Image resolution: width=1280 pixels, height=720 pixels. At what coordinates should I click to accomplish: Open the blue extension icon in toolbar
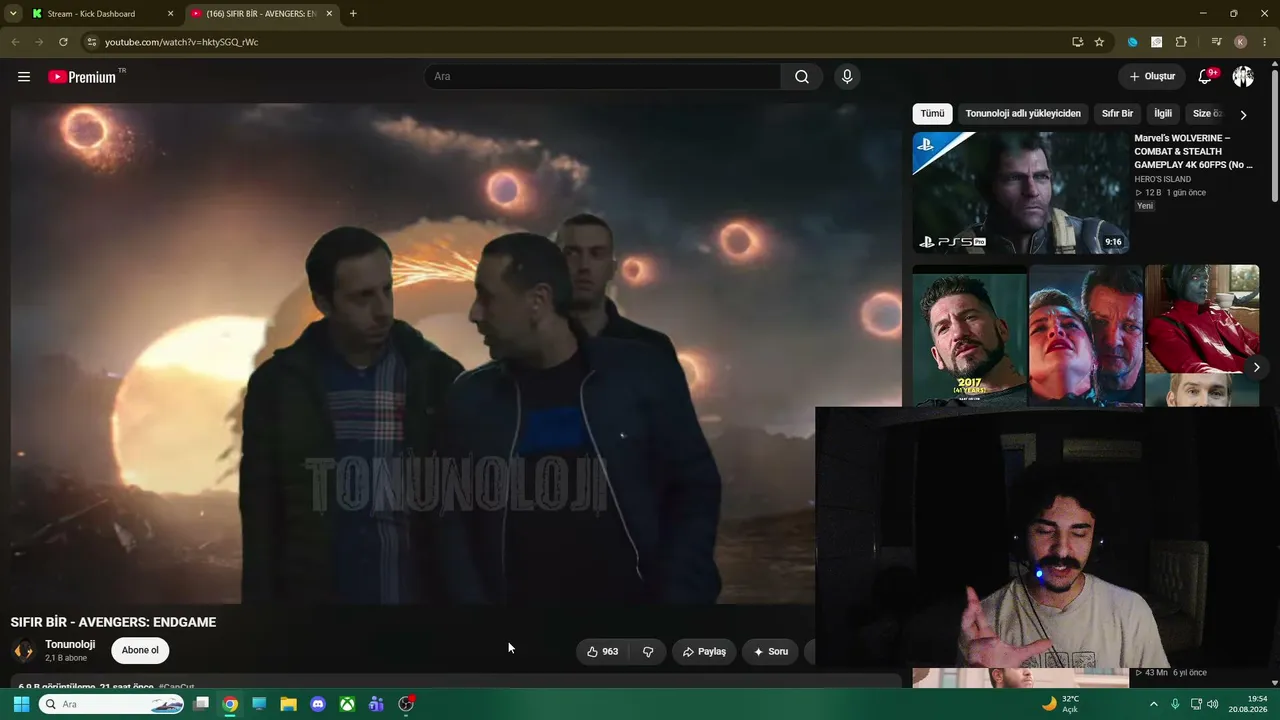1133,42
